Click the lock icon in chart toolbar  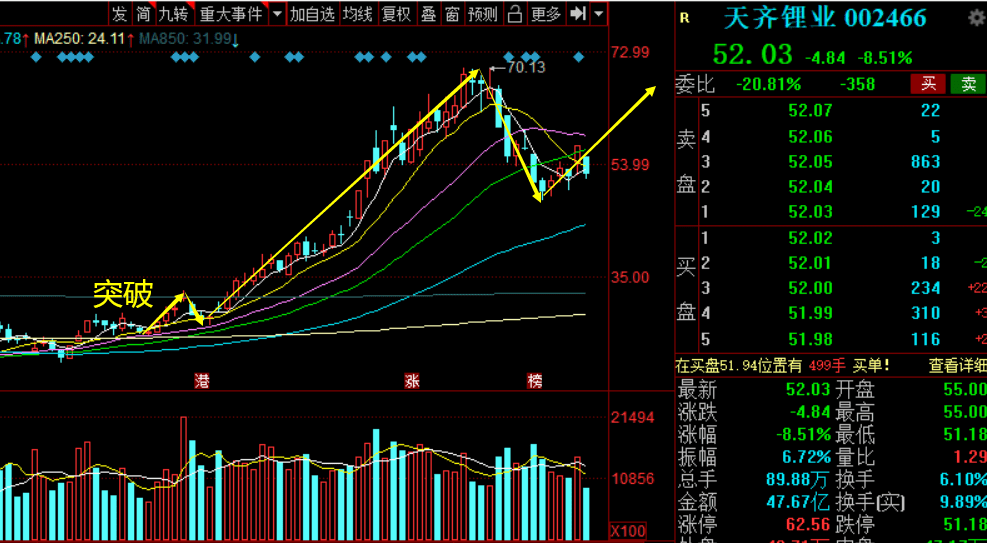tap(515, 13)
